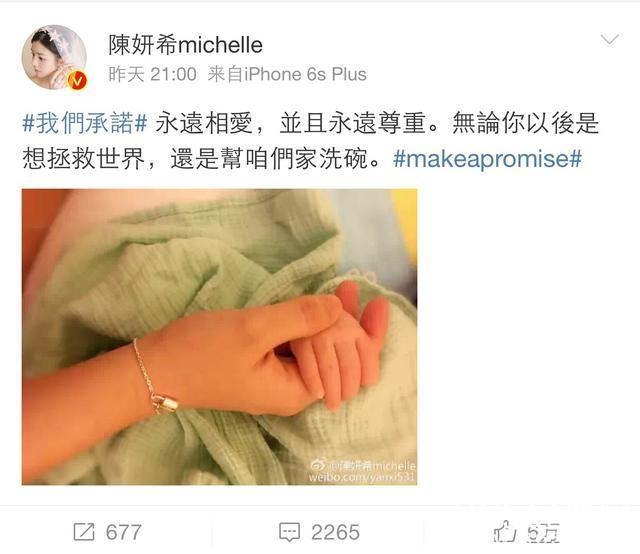Screen dimensions: 640x554
Task: Click the text line 想拯救世界，還是幫咱們家洗碗
Action: click(x=202, y=159)
